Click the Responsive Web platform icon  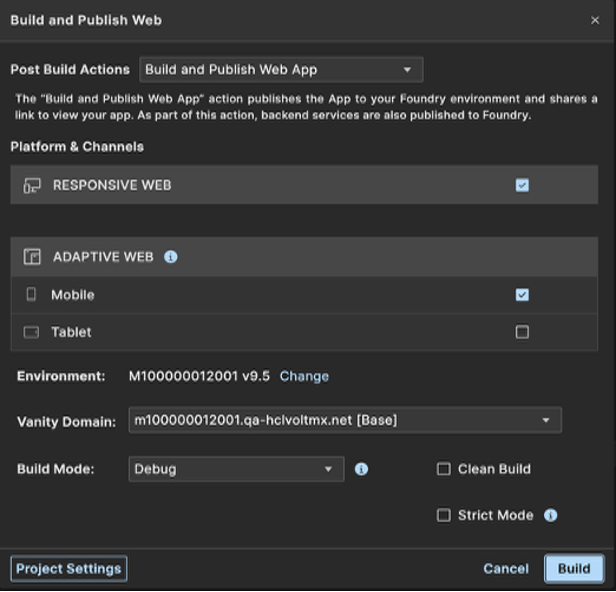(32, 185)
